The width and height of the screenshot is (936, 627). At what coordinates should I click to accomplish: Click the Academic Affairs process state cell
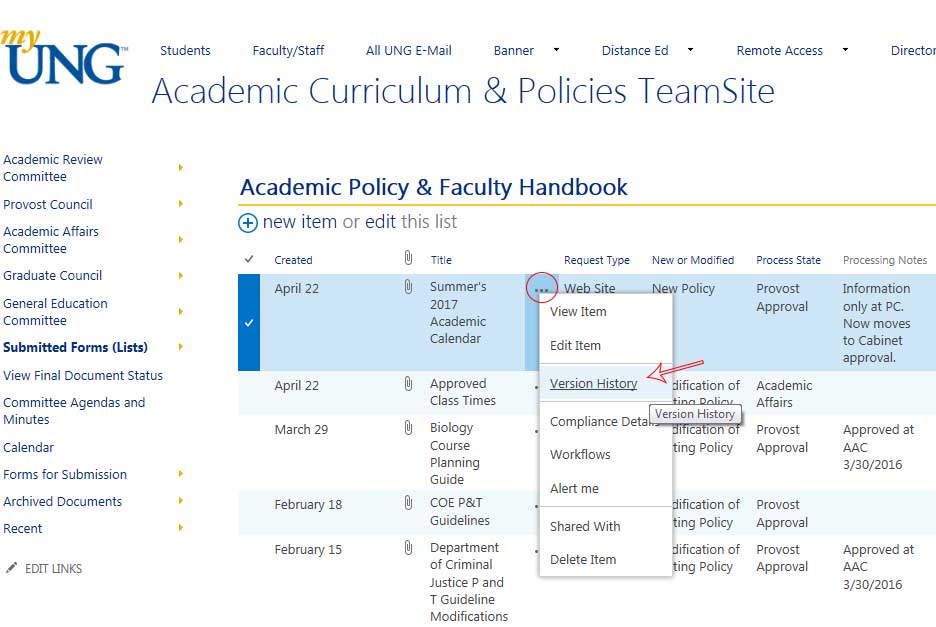tap(784, 394)
